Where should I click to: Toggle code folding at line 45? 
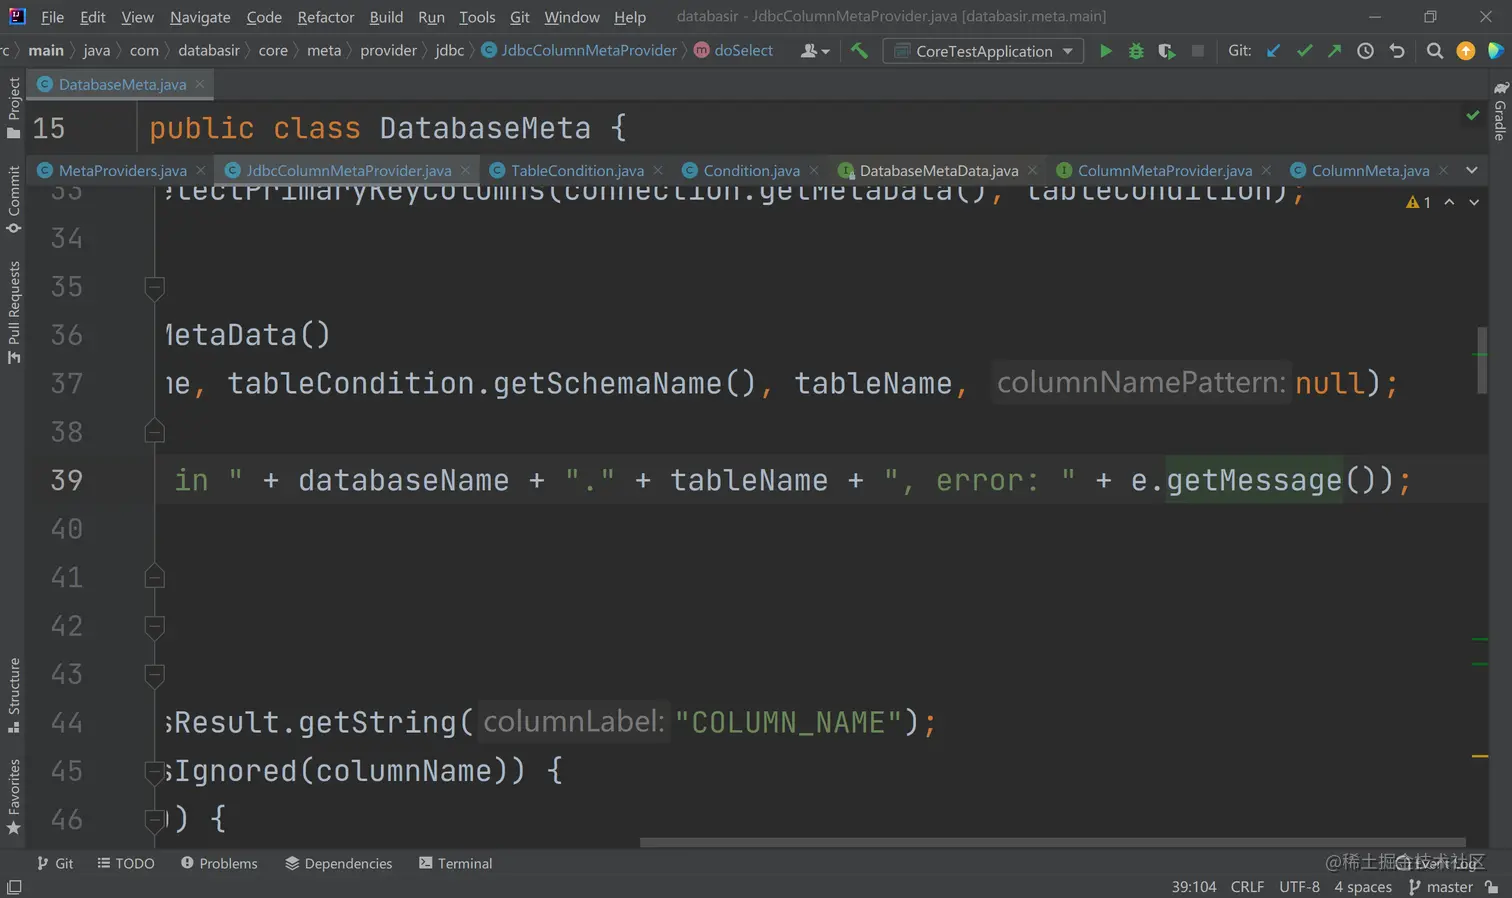[x=154, y=771]
